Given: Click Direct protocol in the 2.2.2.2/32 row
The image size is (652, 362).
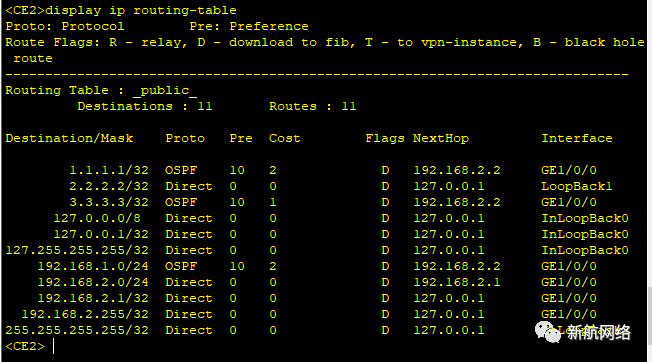Looking at the screenshot, I should click(x=189, y=186).
